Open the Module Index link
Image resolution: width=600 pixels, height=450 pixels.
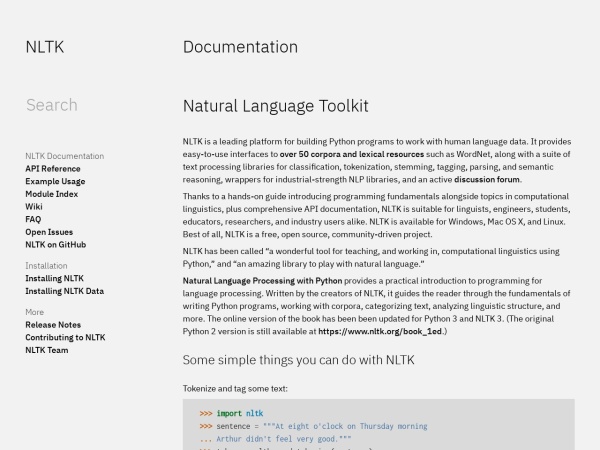(51, 194)
